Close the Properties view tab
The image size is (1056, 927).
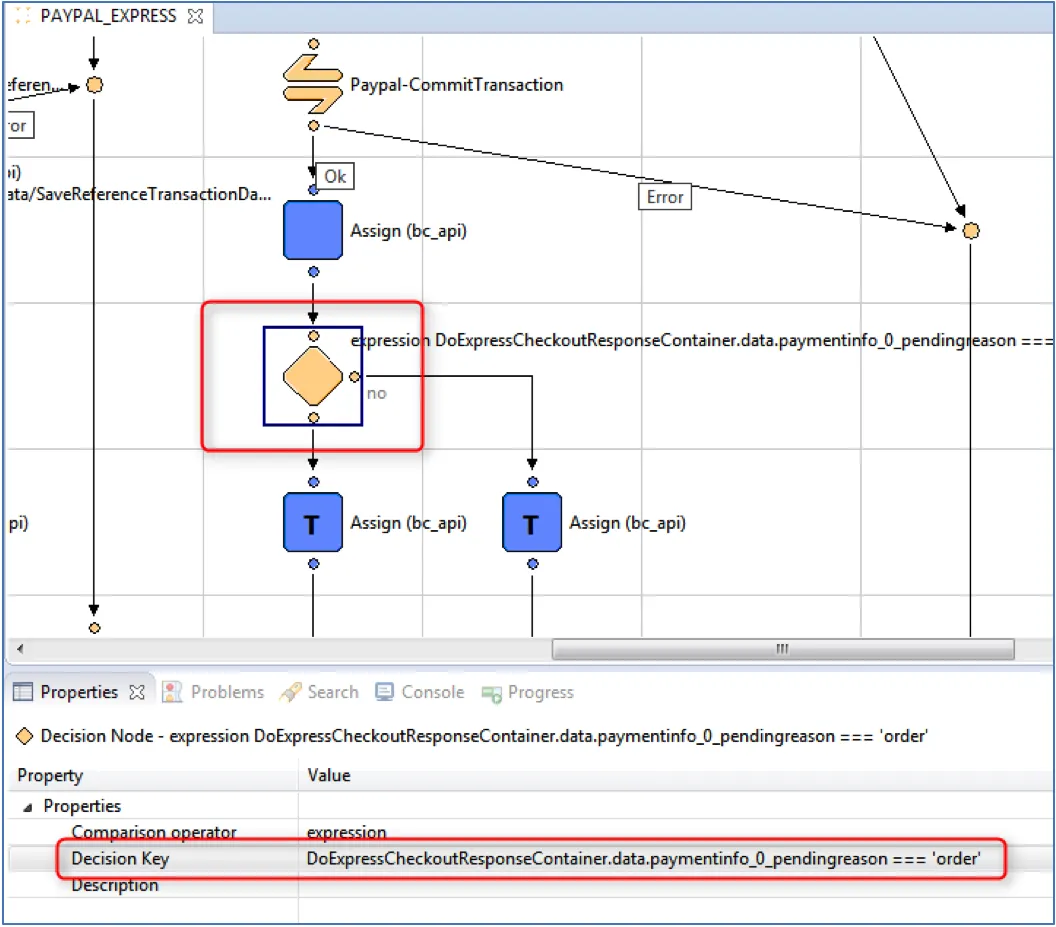(137, 692)
